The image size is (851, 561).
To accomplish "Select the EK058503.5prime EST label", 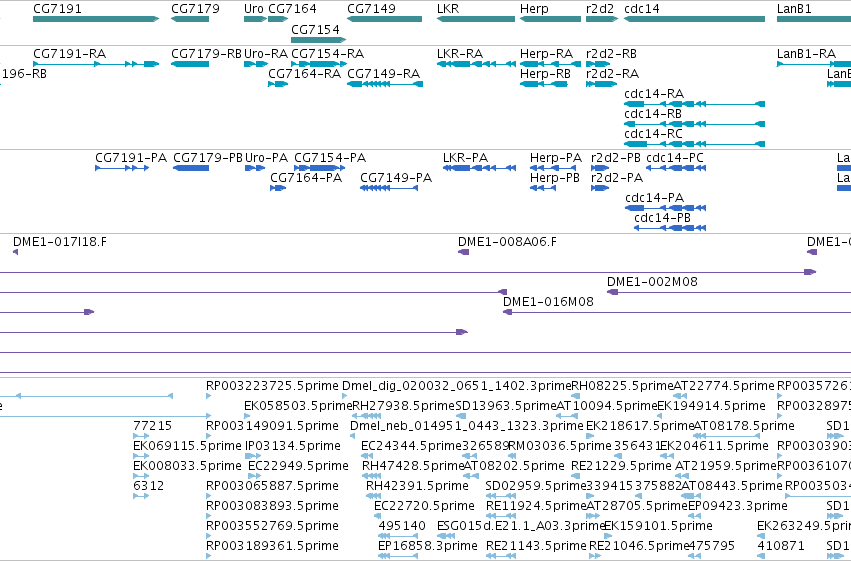I will [x=299, y=406].
